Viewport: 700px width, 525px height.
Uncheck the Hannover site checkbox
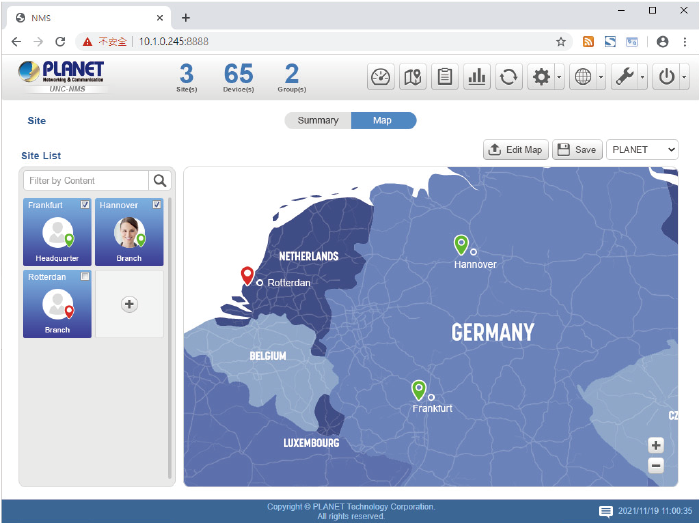click(157, 205)
